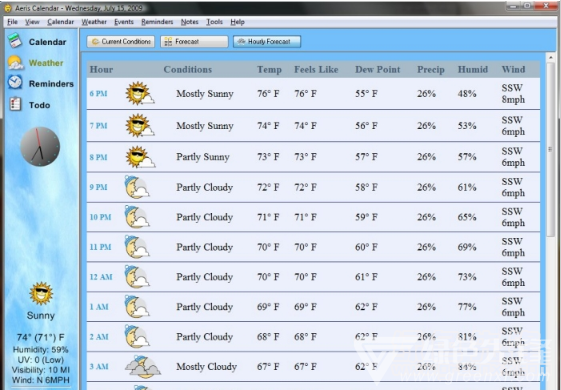Screen dimensions: 561x390
Task: Open the Help menu
Action: click(x=237, y=22)
